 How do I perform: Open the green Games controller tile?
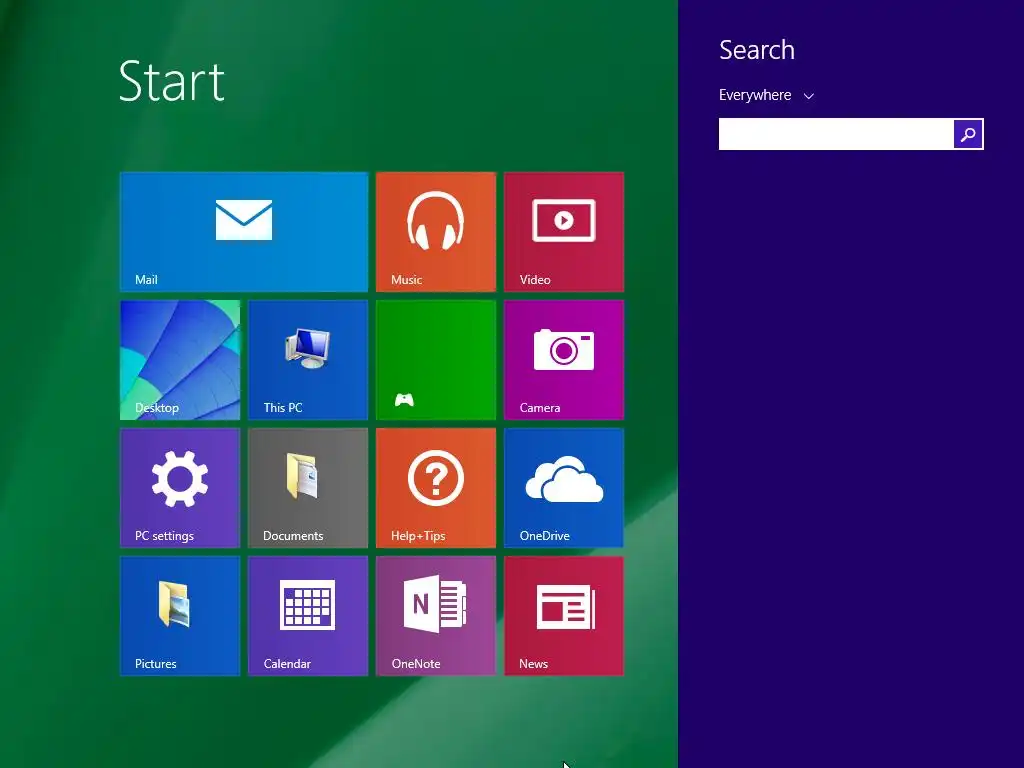point(436,360)
